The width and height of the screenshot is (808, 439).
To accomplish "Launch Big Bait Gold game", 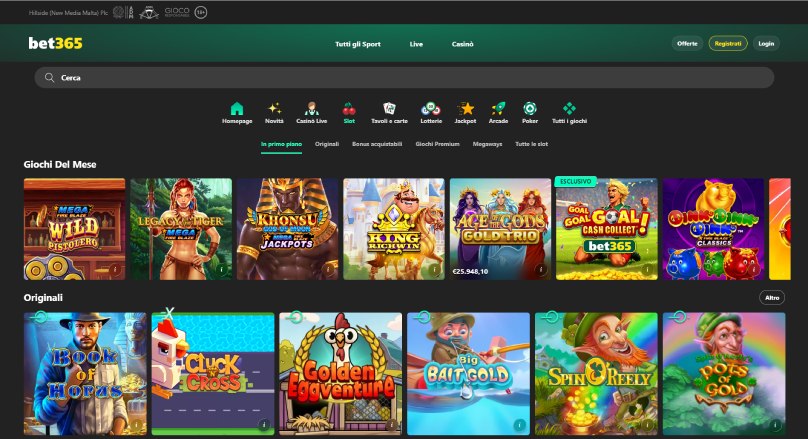I will 468,374.
